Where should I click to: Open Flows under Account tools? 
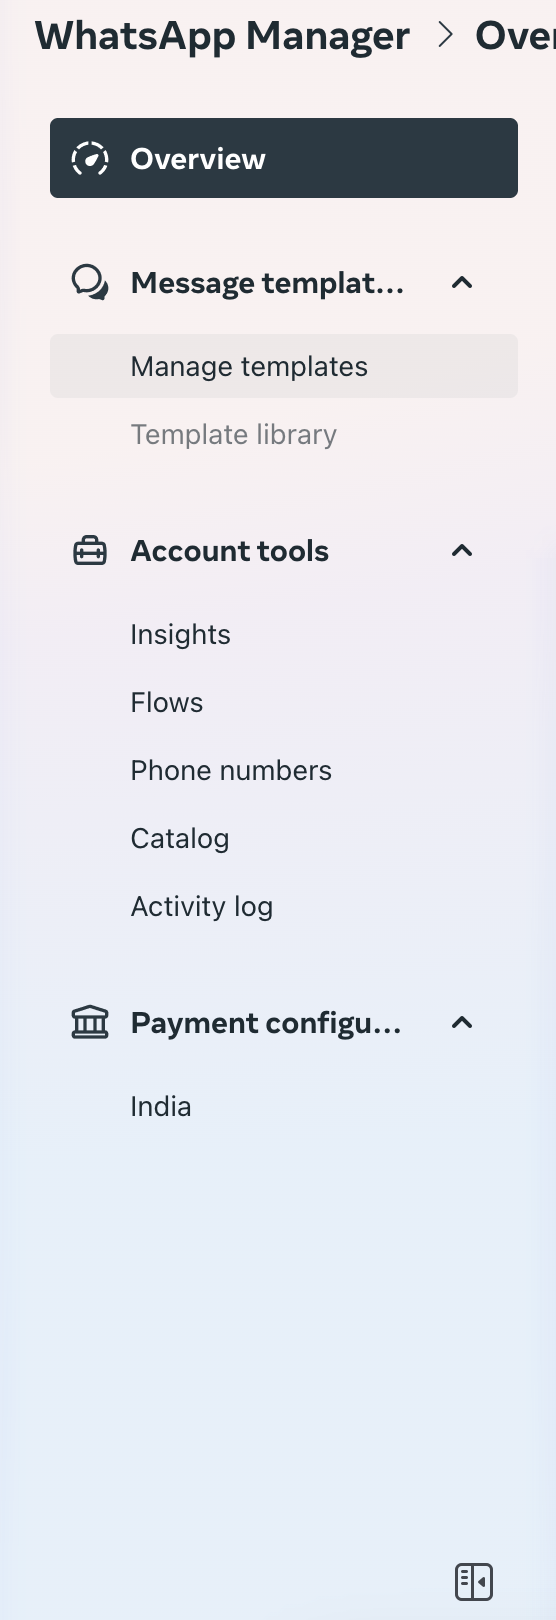point(167,703)
